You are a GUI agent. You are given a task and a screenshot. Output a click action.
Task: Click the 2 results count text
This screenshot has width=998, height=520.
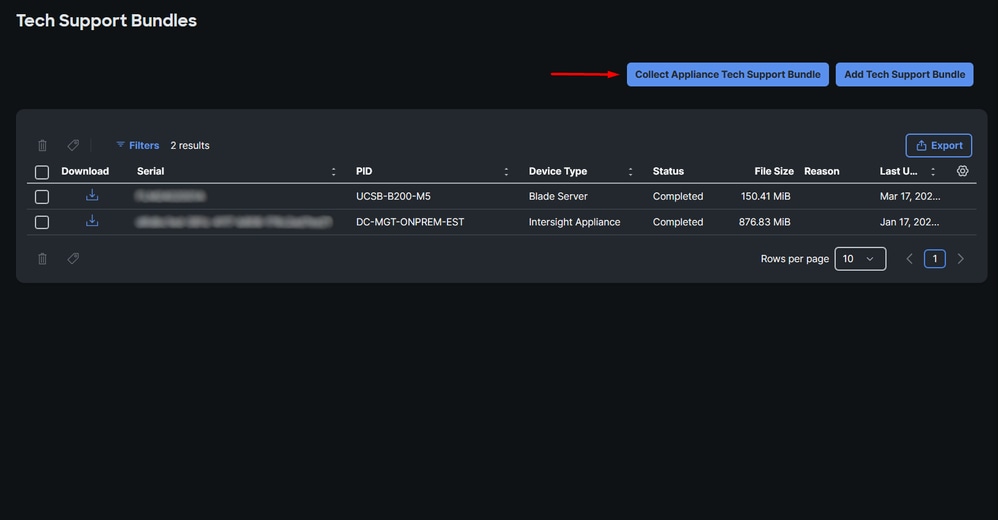[190, 145]
